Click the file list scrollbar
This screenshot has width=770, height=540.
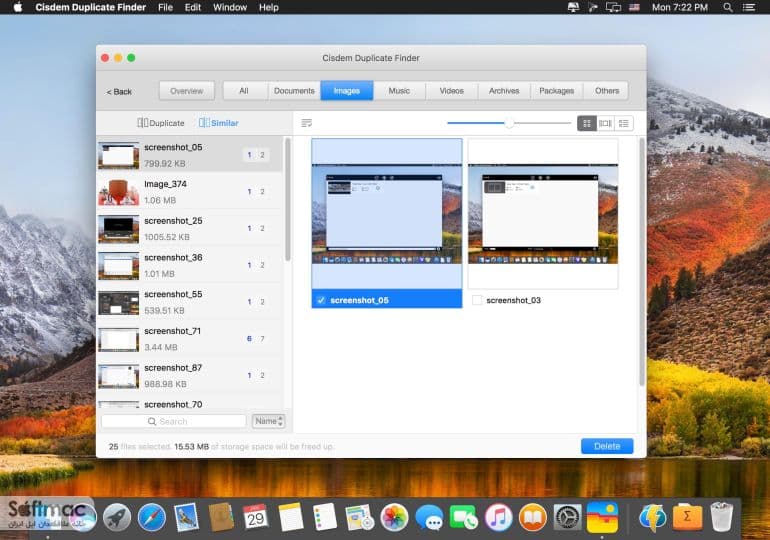tap(288, 199)
